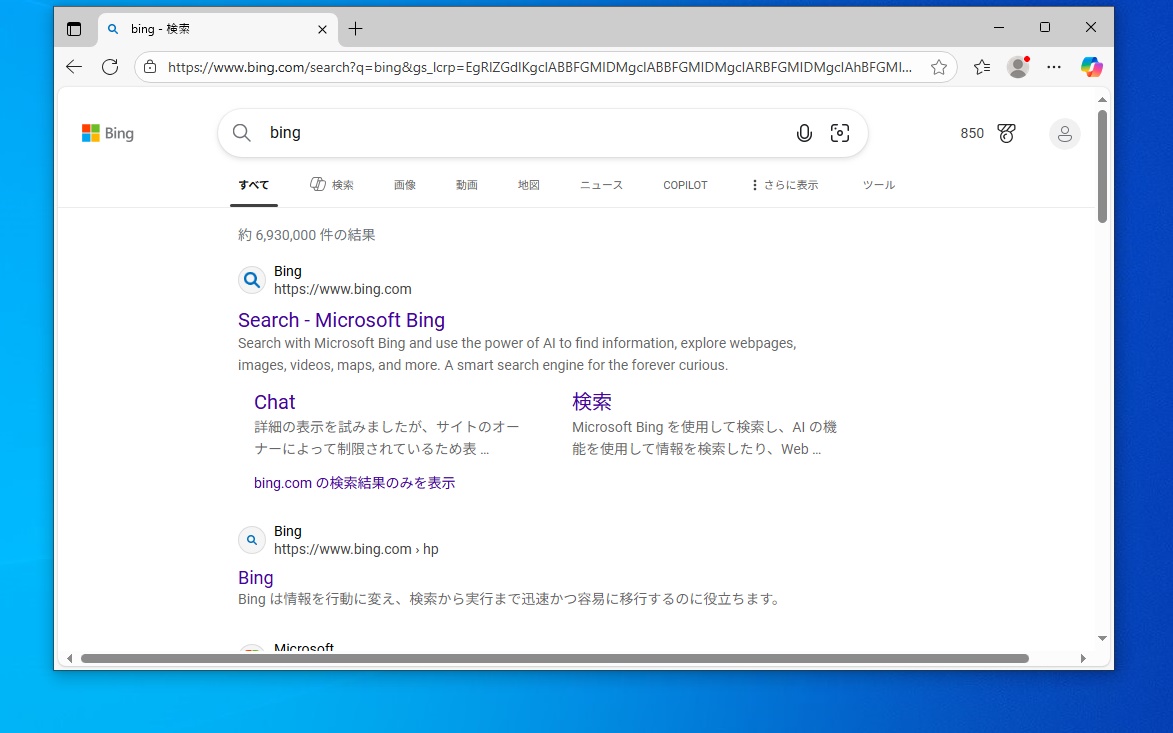Click the '約 6,930,000 件の結果' text
The height and width of the screenshot is (733, 1173).
[307, 235]
